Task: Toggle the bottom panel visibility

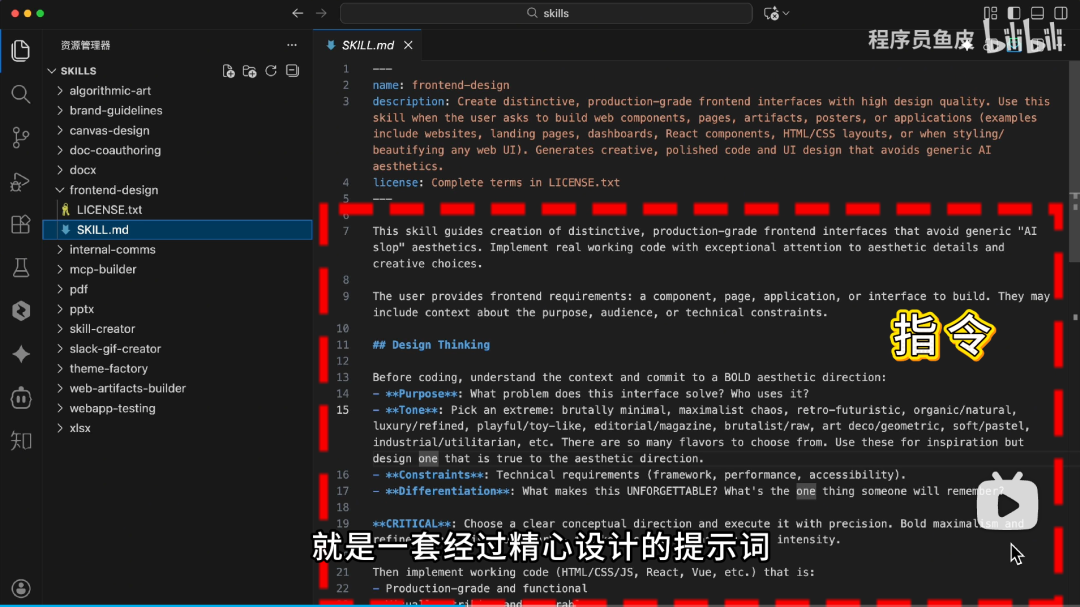Action: (1036, 12)
